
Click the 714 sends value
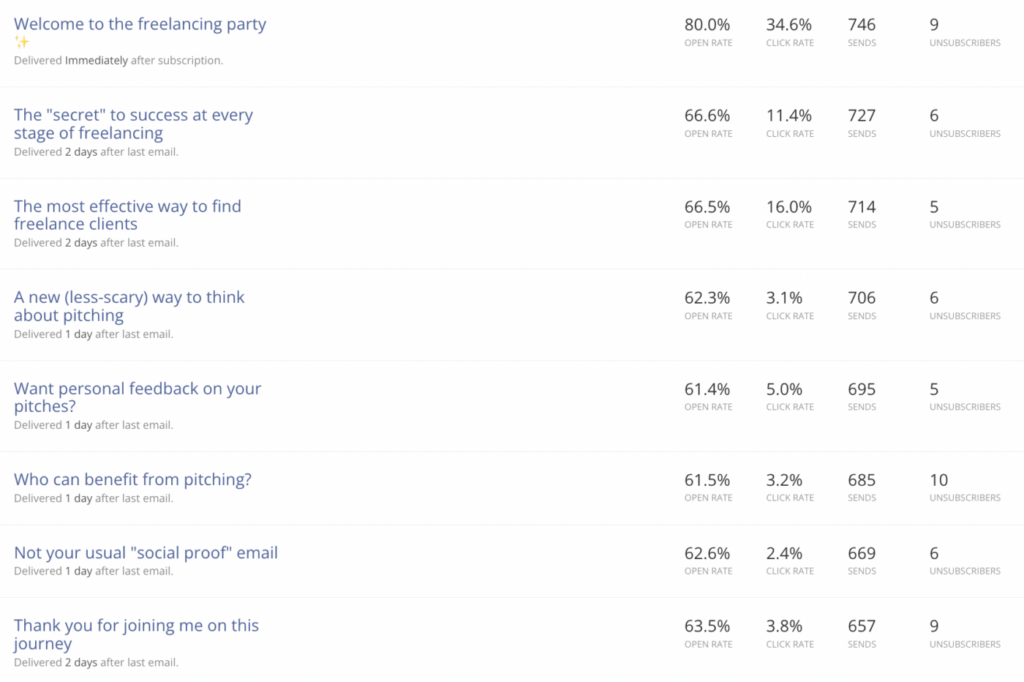coord(861,207)
